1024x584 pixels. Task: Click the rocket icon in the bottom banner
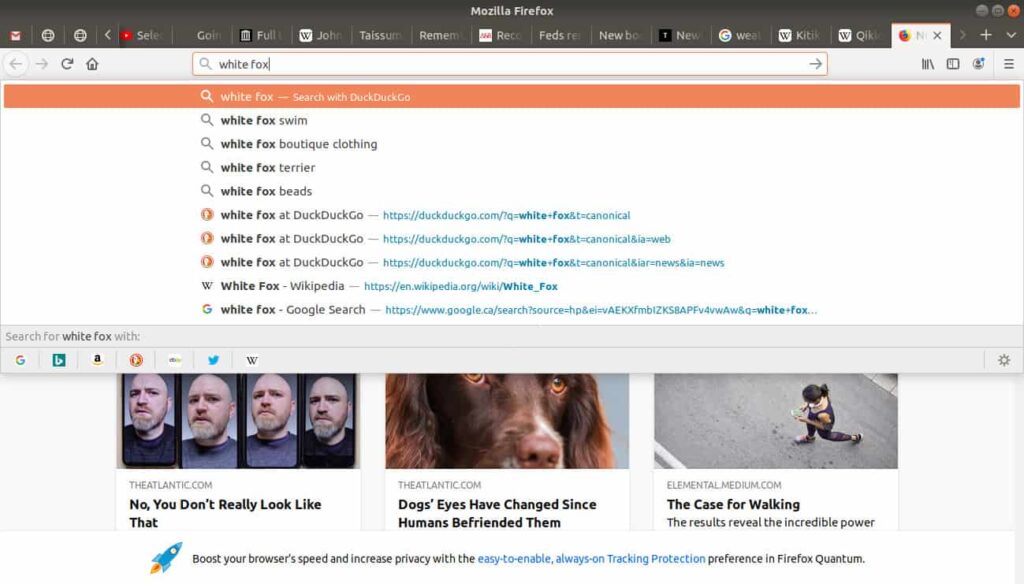click(x=166, y=558)
